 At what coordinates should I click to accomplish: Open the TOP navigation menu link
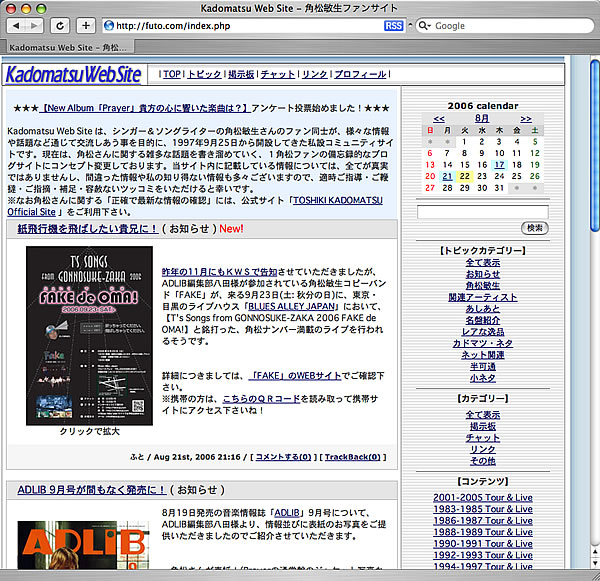(172, 75)
